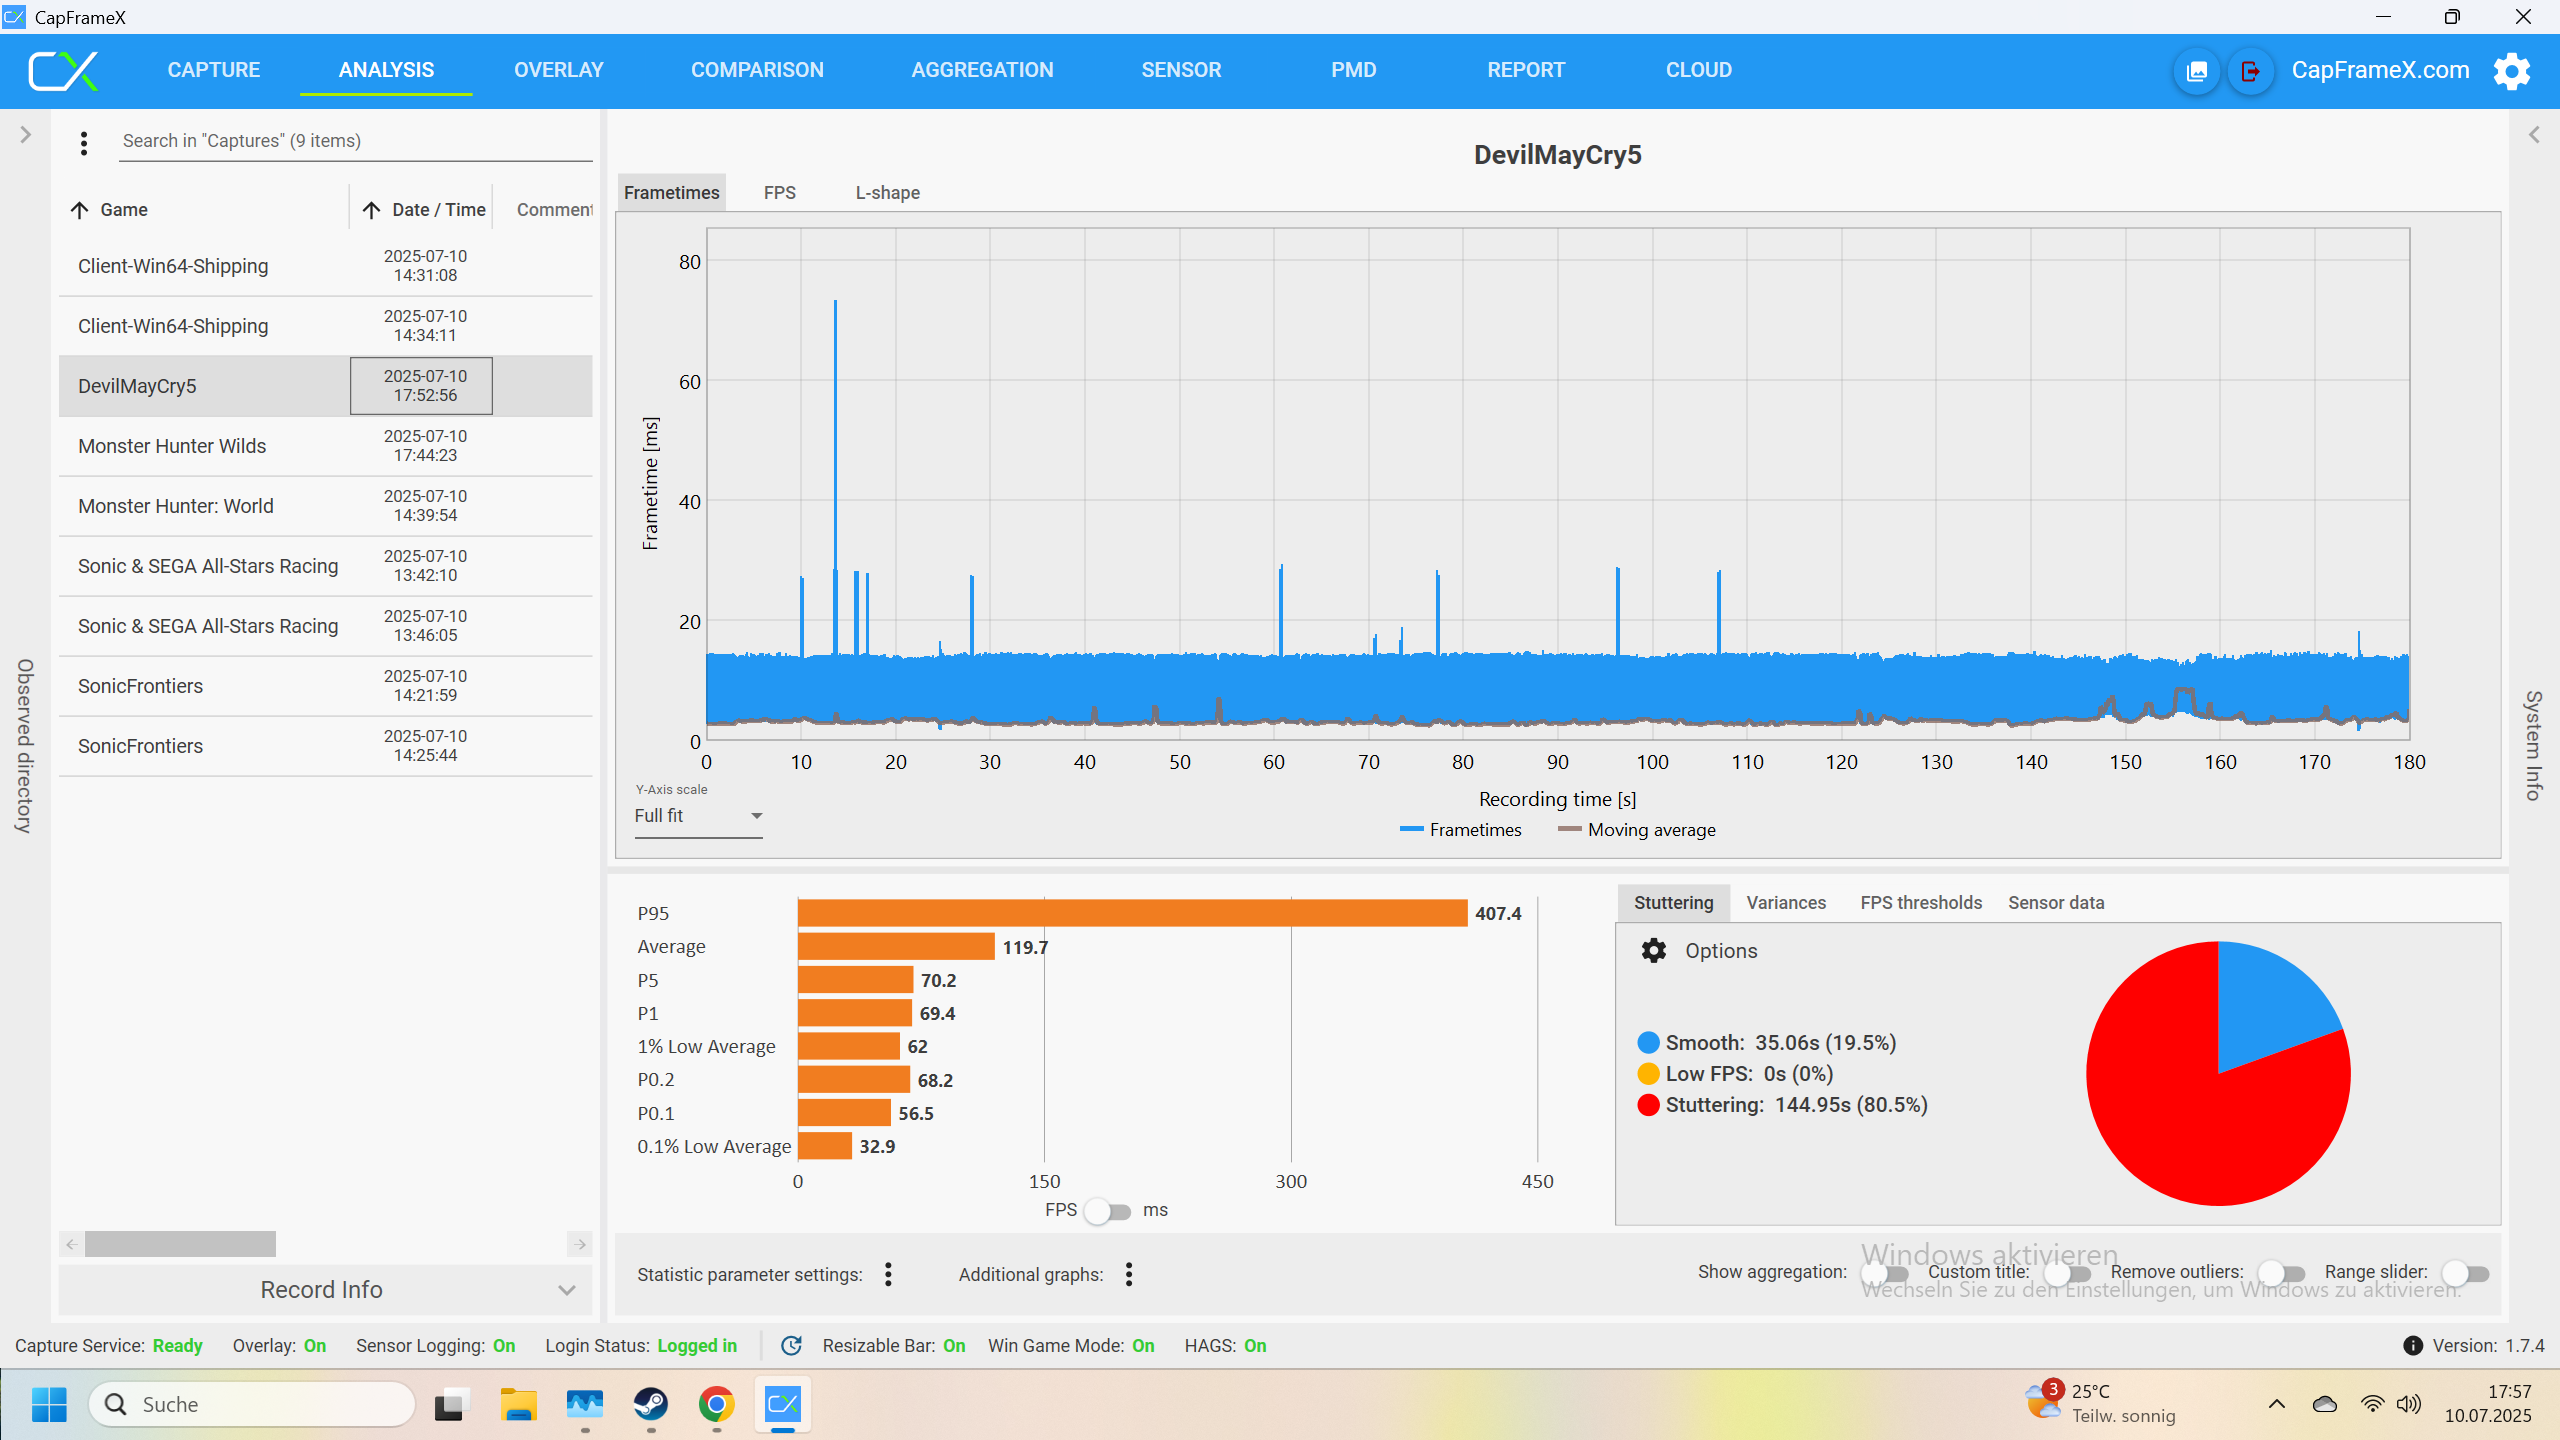Open Statistic parameter settings three-dot menu
This screenshot has width=2560, height=1440.
(x=888, y=1274)
